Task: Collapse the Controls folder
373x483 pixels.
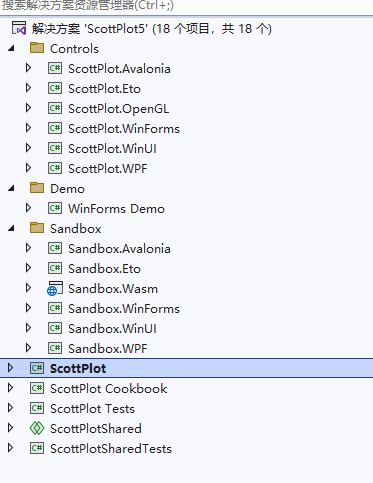Action: (11, 48)
